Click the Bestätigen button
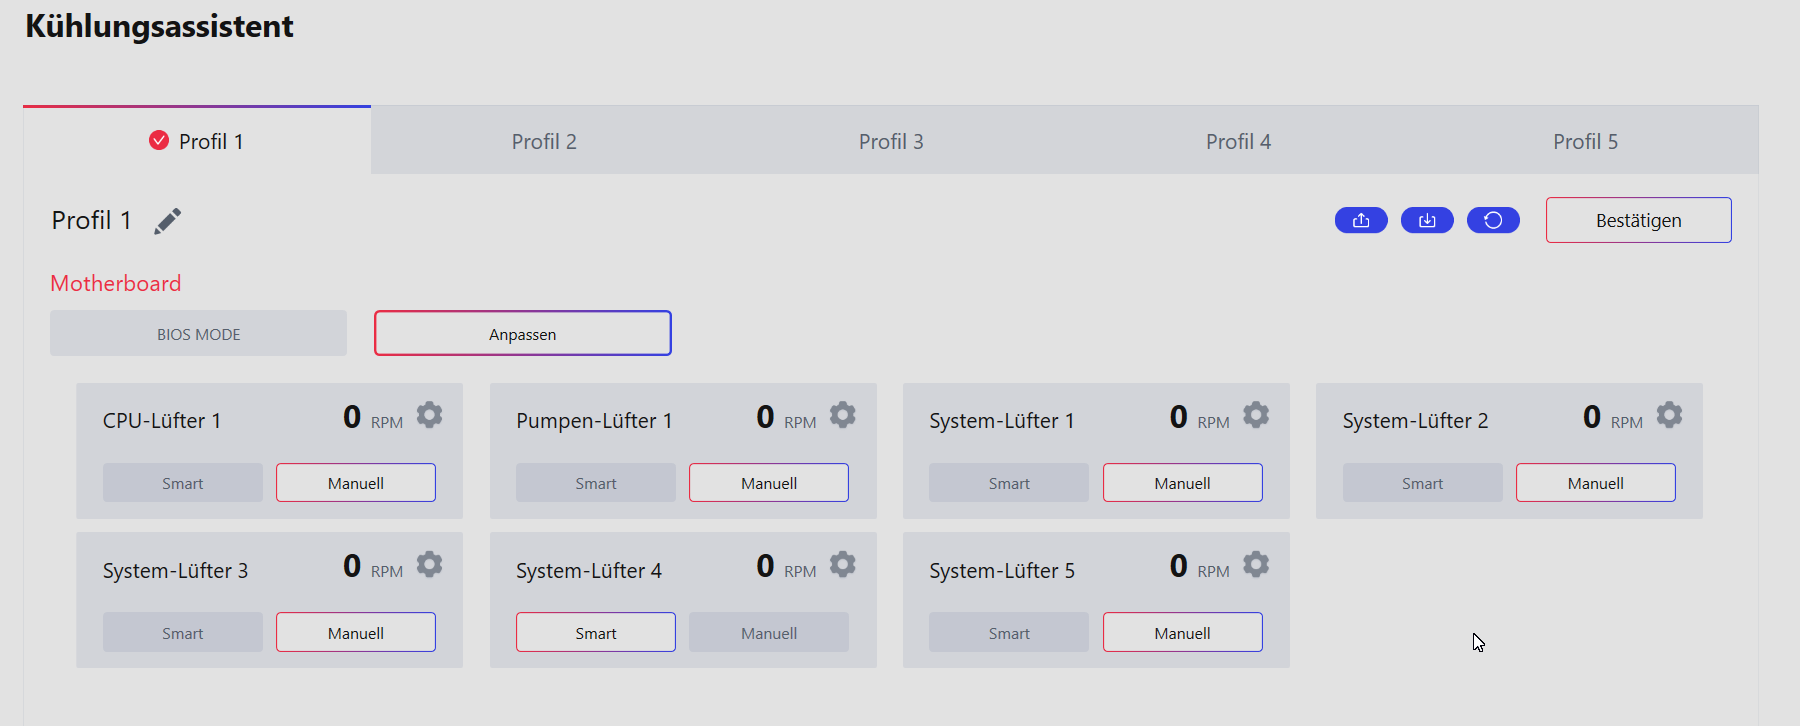 point(1638,220)
